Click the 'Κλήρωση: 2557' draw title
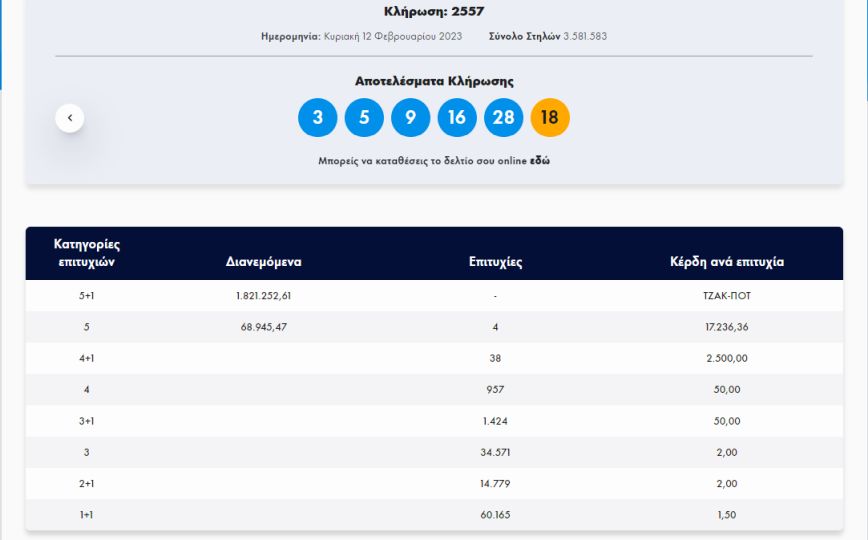 point(433,12)
